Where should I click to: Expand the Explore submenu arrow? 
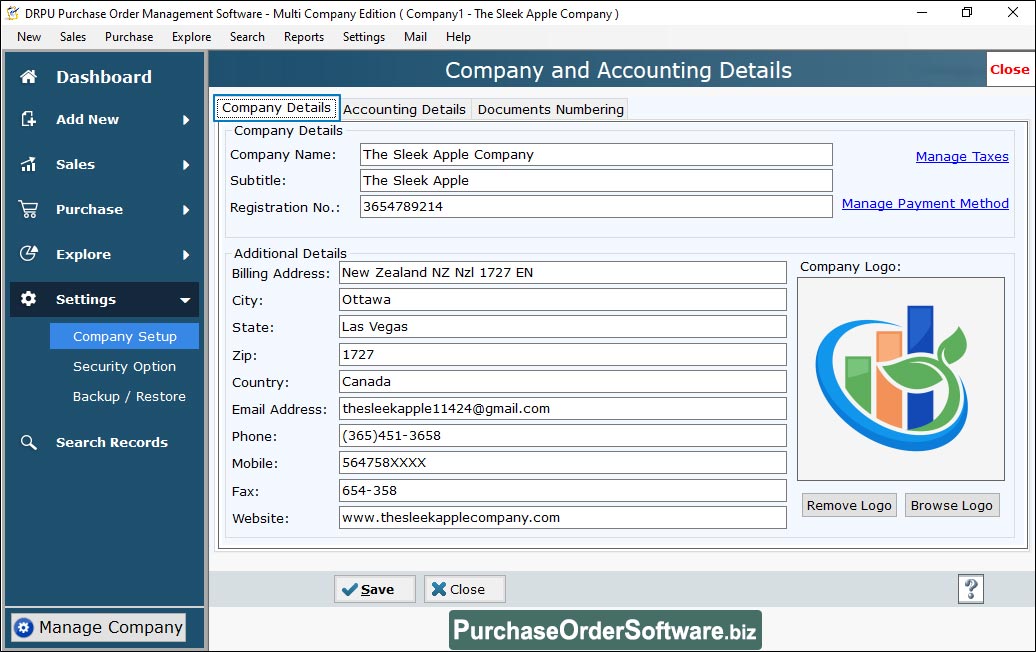(186, 254)
